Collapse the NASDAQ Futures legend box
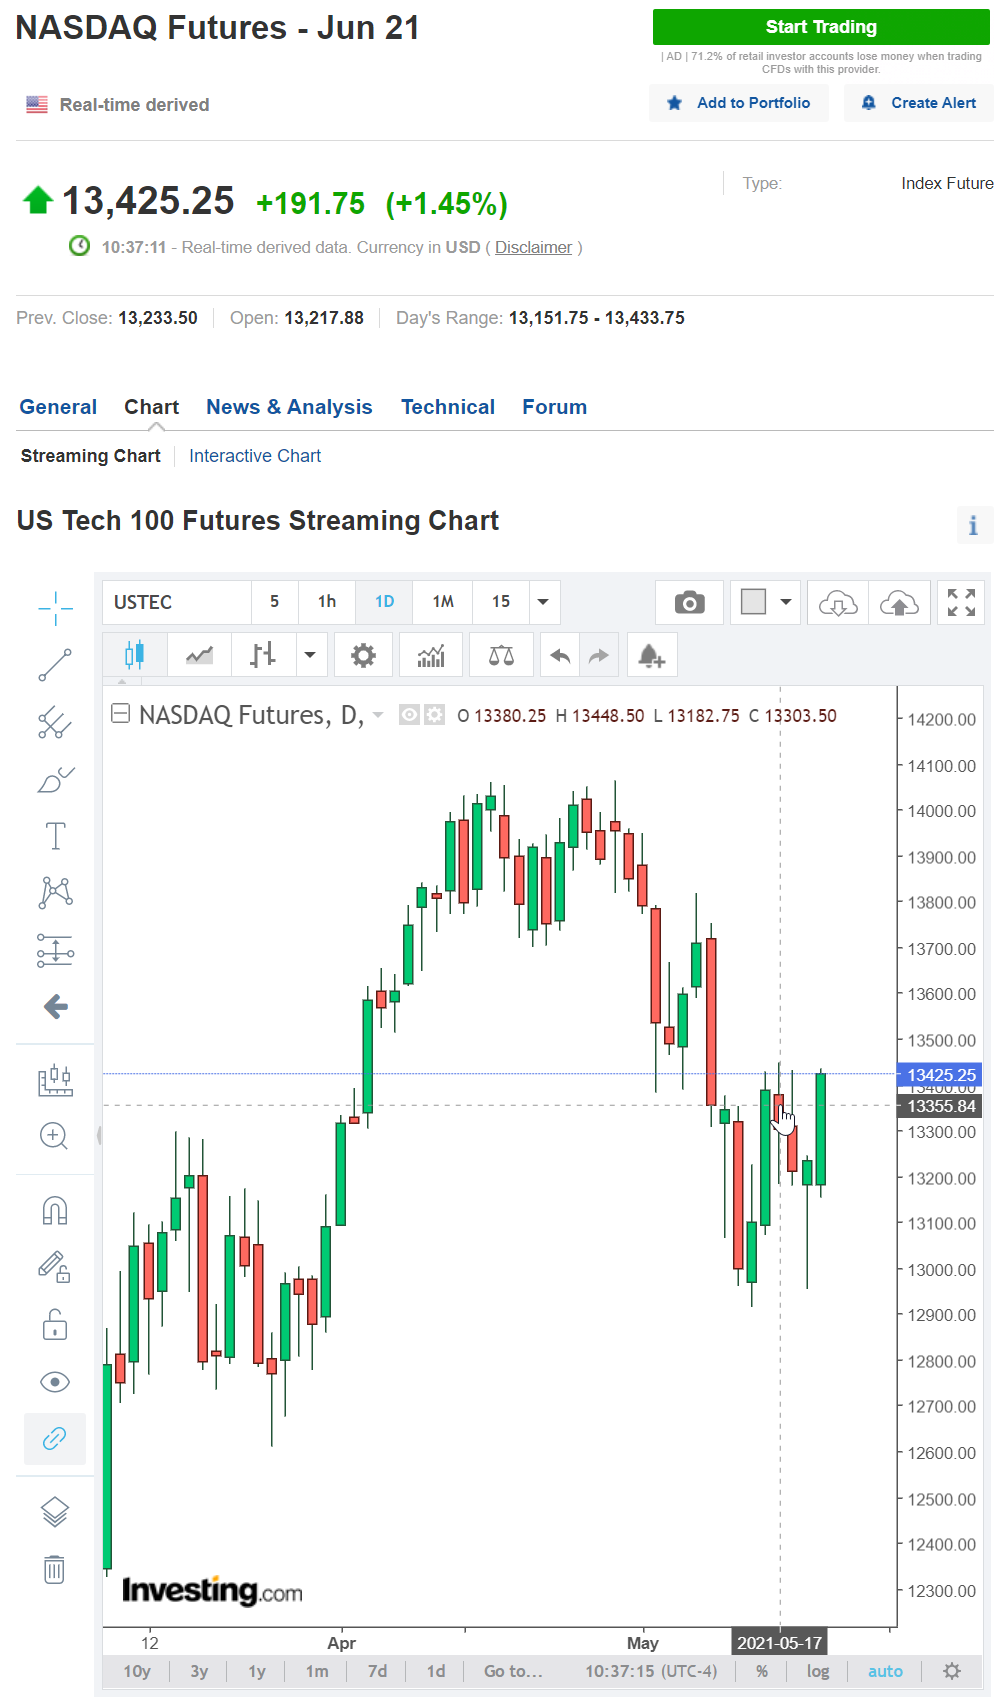 click(x=120, y=714)
